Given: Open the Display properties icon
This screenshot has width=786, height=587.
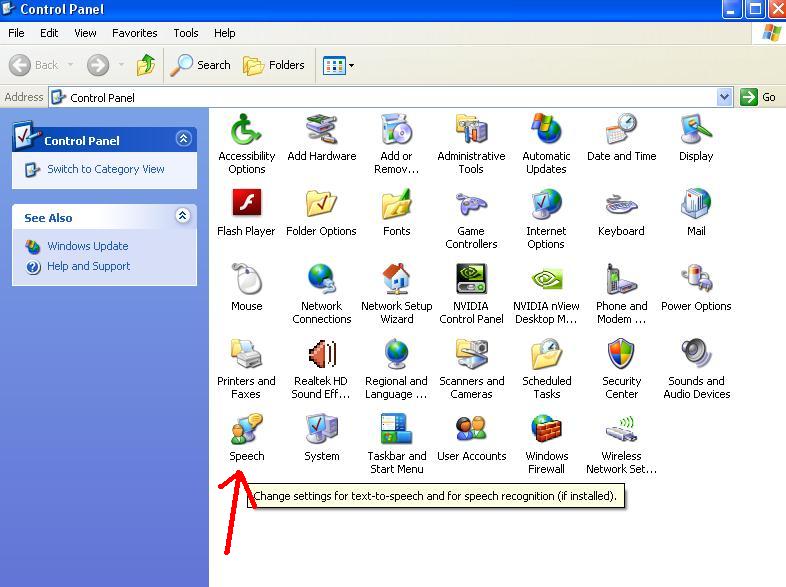Looking at the screenshot, I should tap(696, 130).
